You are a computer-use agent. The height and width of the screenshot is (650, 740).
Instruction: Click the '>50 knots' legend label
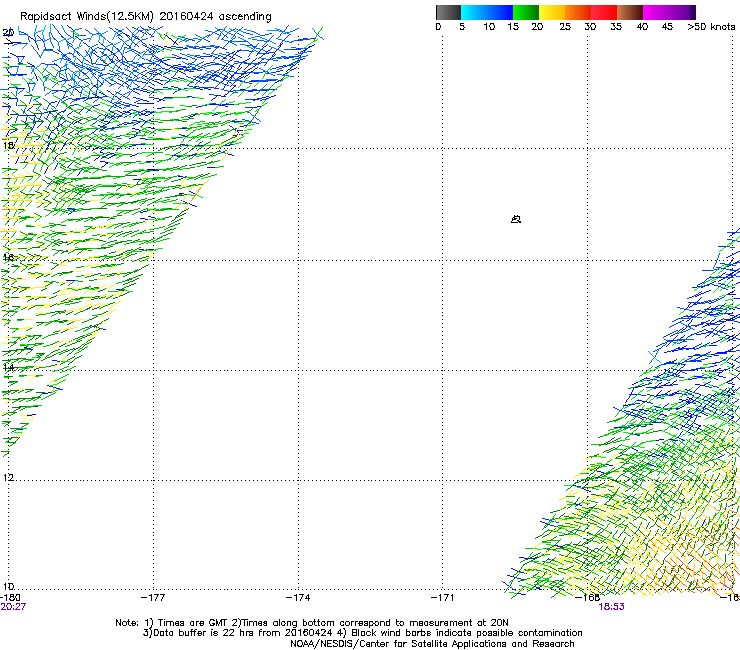click(711, 27)
